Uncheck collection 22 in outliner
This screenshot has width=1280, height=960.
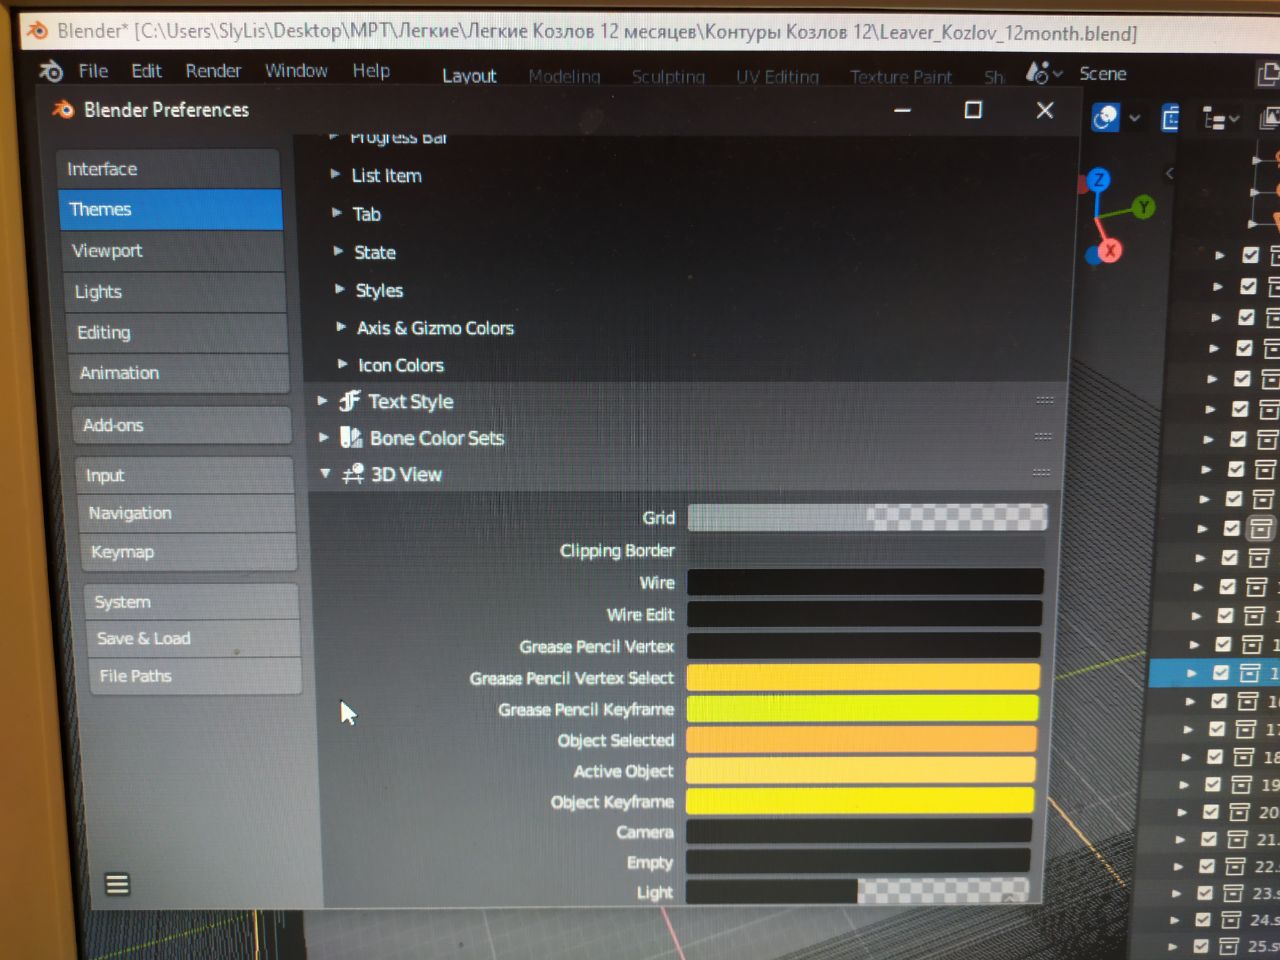click(x=1207, y=866)
